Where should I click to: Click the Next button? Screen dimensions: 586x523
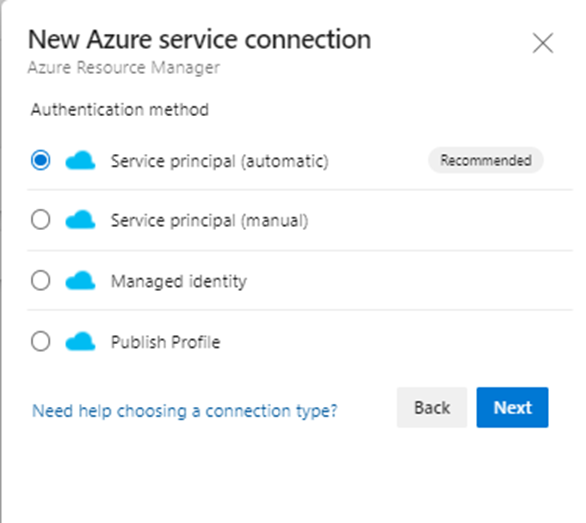tap(512, 407)
